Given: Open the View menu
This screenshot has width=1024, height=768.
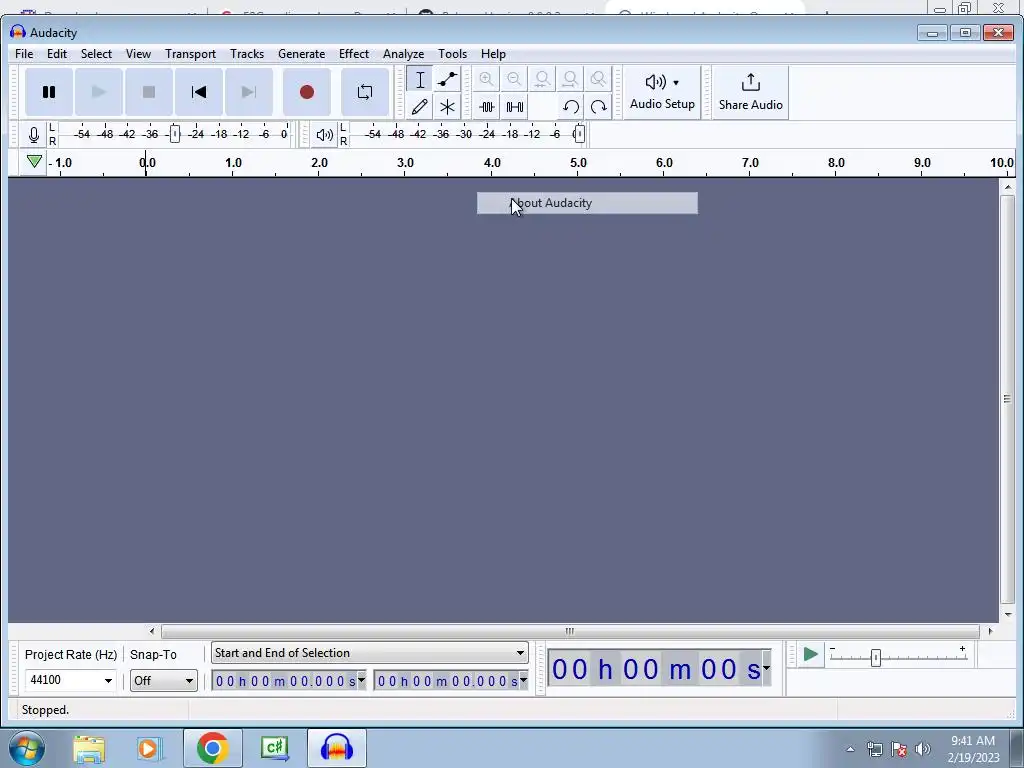Looking at the screenshot, I should point(138,54).
